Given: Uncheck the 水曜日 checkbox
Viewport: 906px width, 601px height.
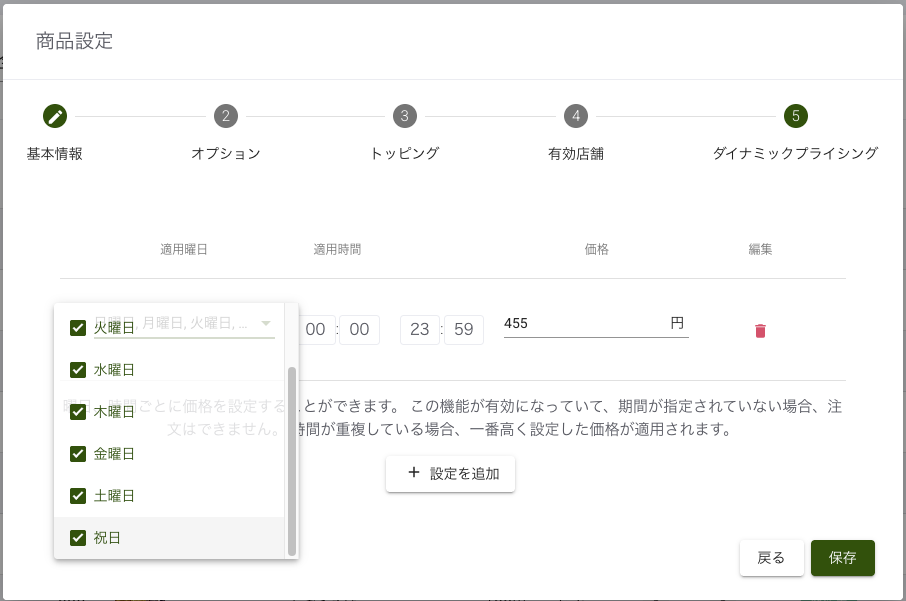Looking at the screenshot, I should point(78,370).
